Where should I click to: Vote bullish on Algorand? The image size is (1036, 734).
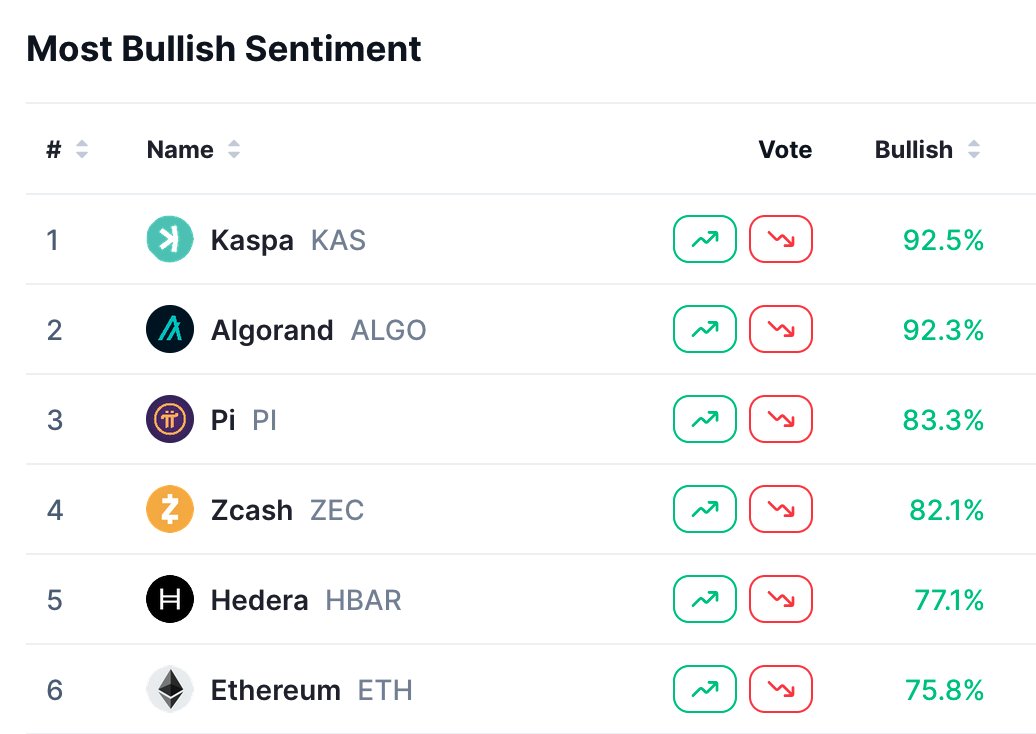tap(705, 330)
